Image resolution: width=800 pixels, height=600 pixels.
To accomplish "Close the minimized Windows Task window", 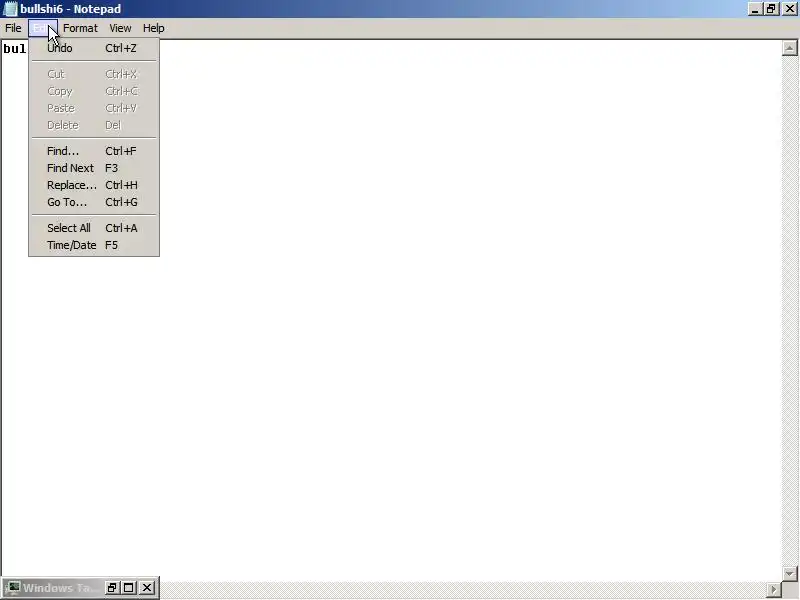I will pyautogui.click(x=147, y=588).
